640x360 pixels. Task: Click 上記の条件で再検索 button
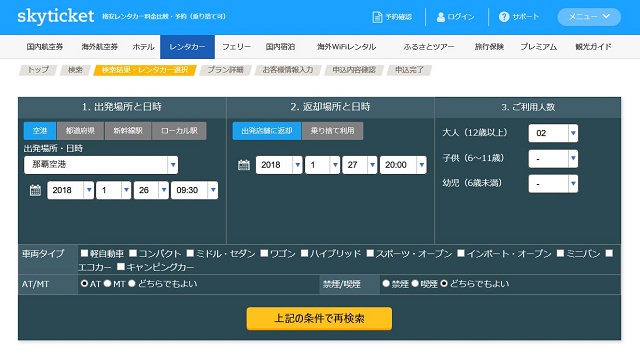point(319,318)
